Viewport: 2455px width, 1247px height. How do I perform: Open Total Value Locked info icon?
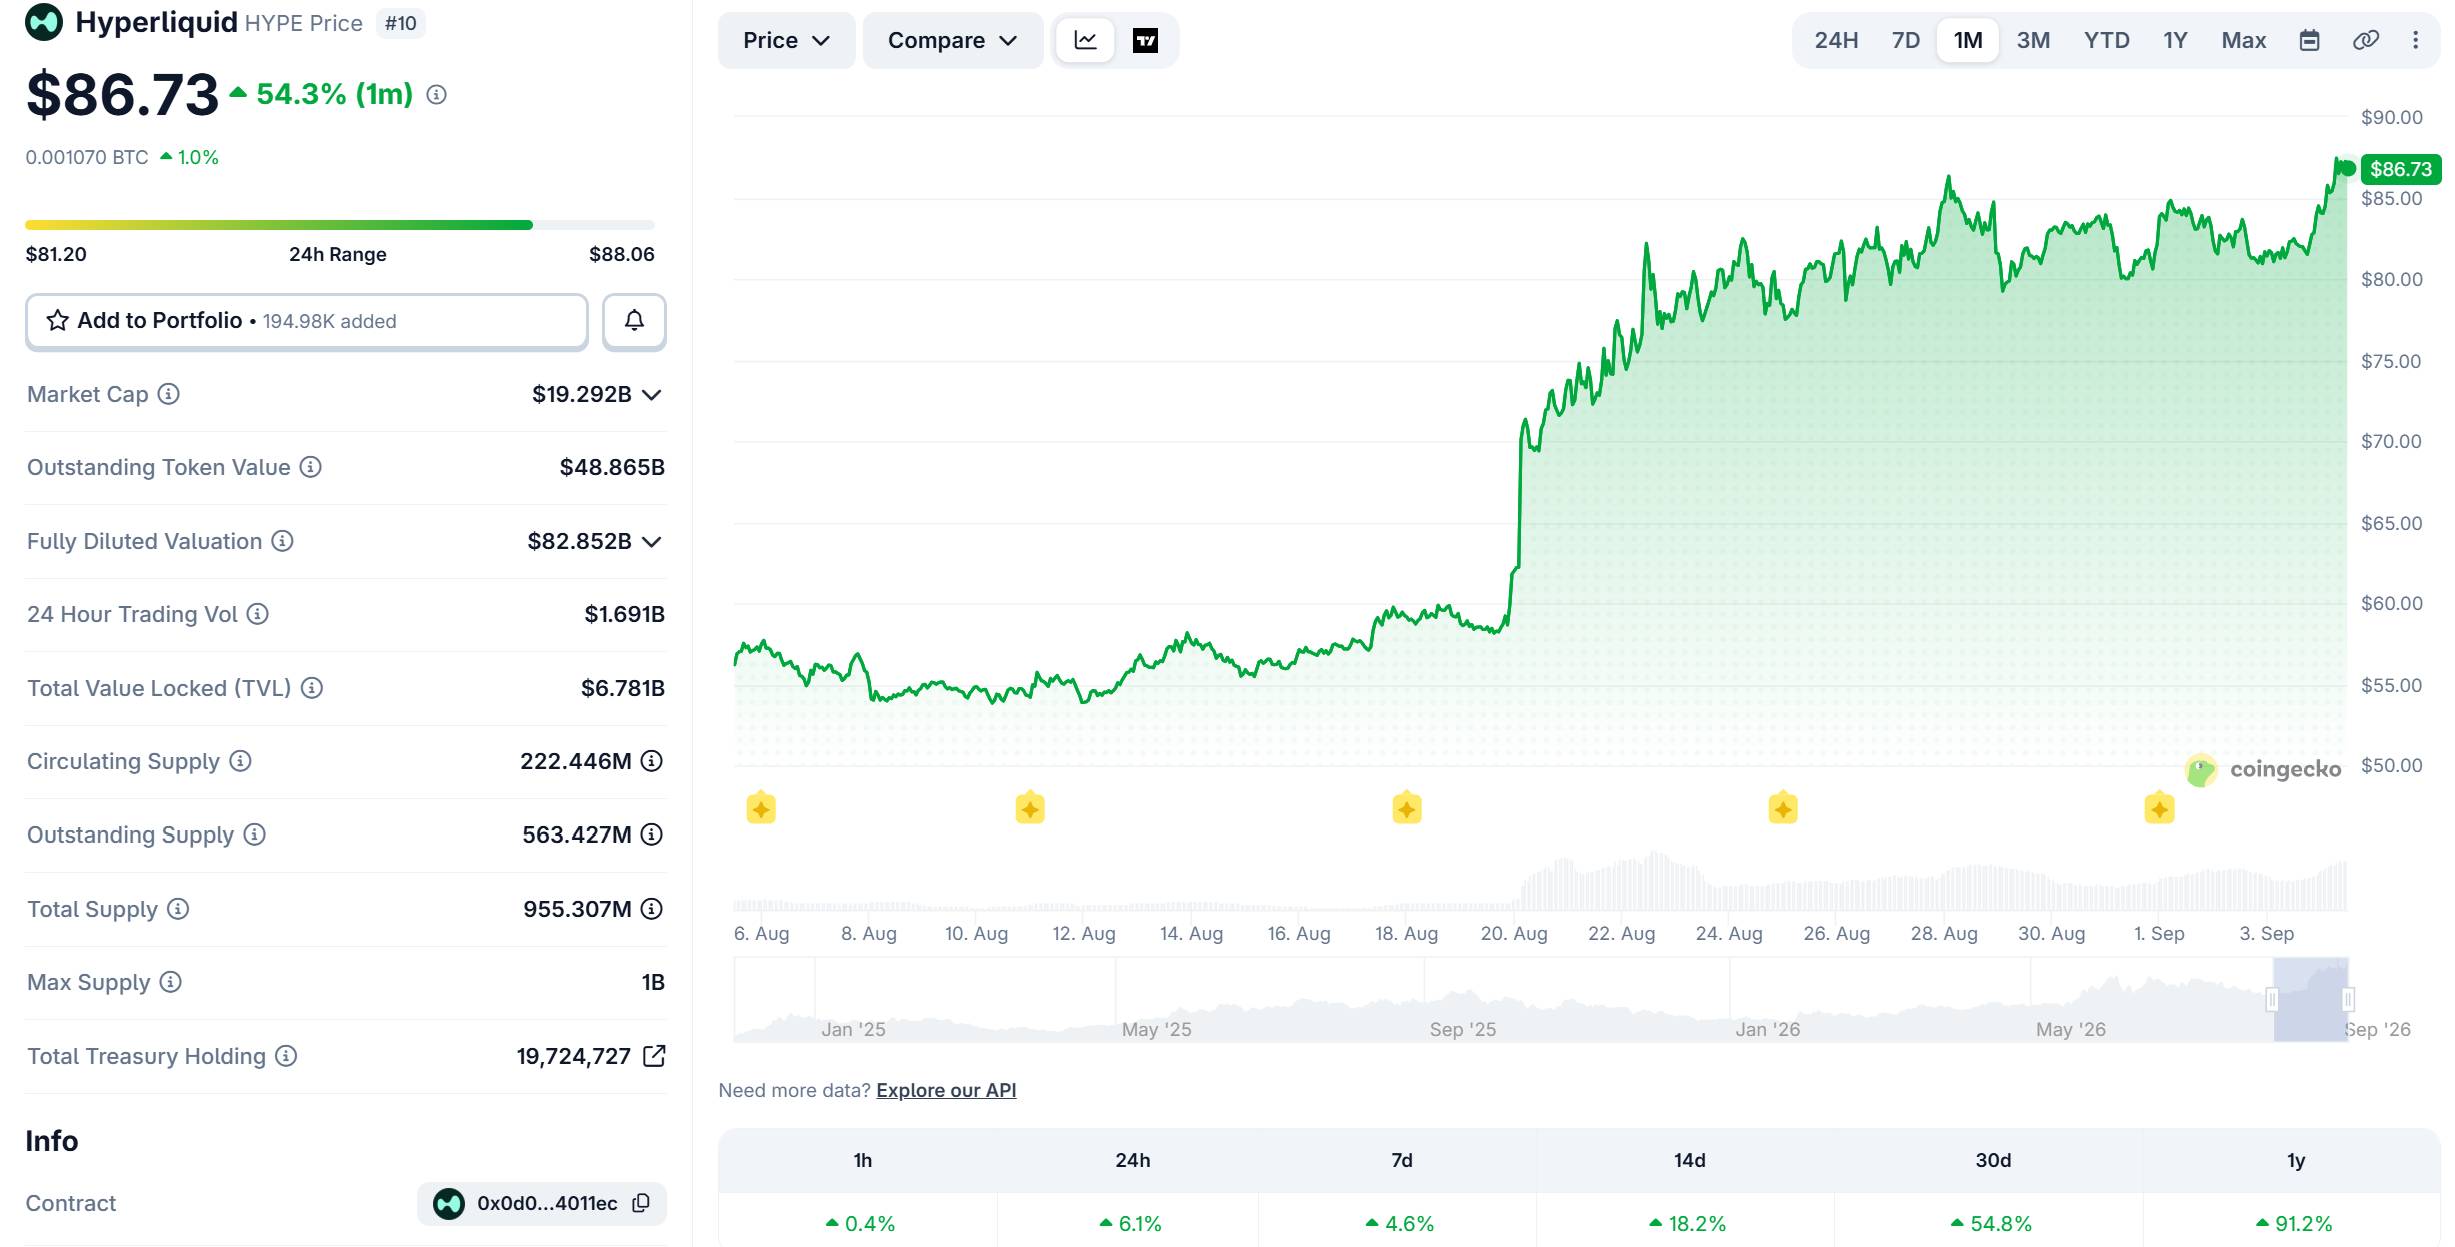[x=312, y=688]
